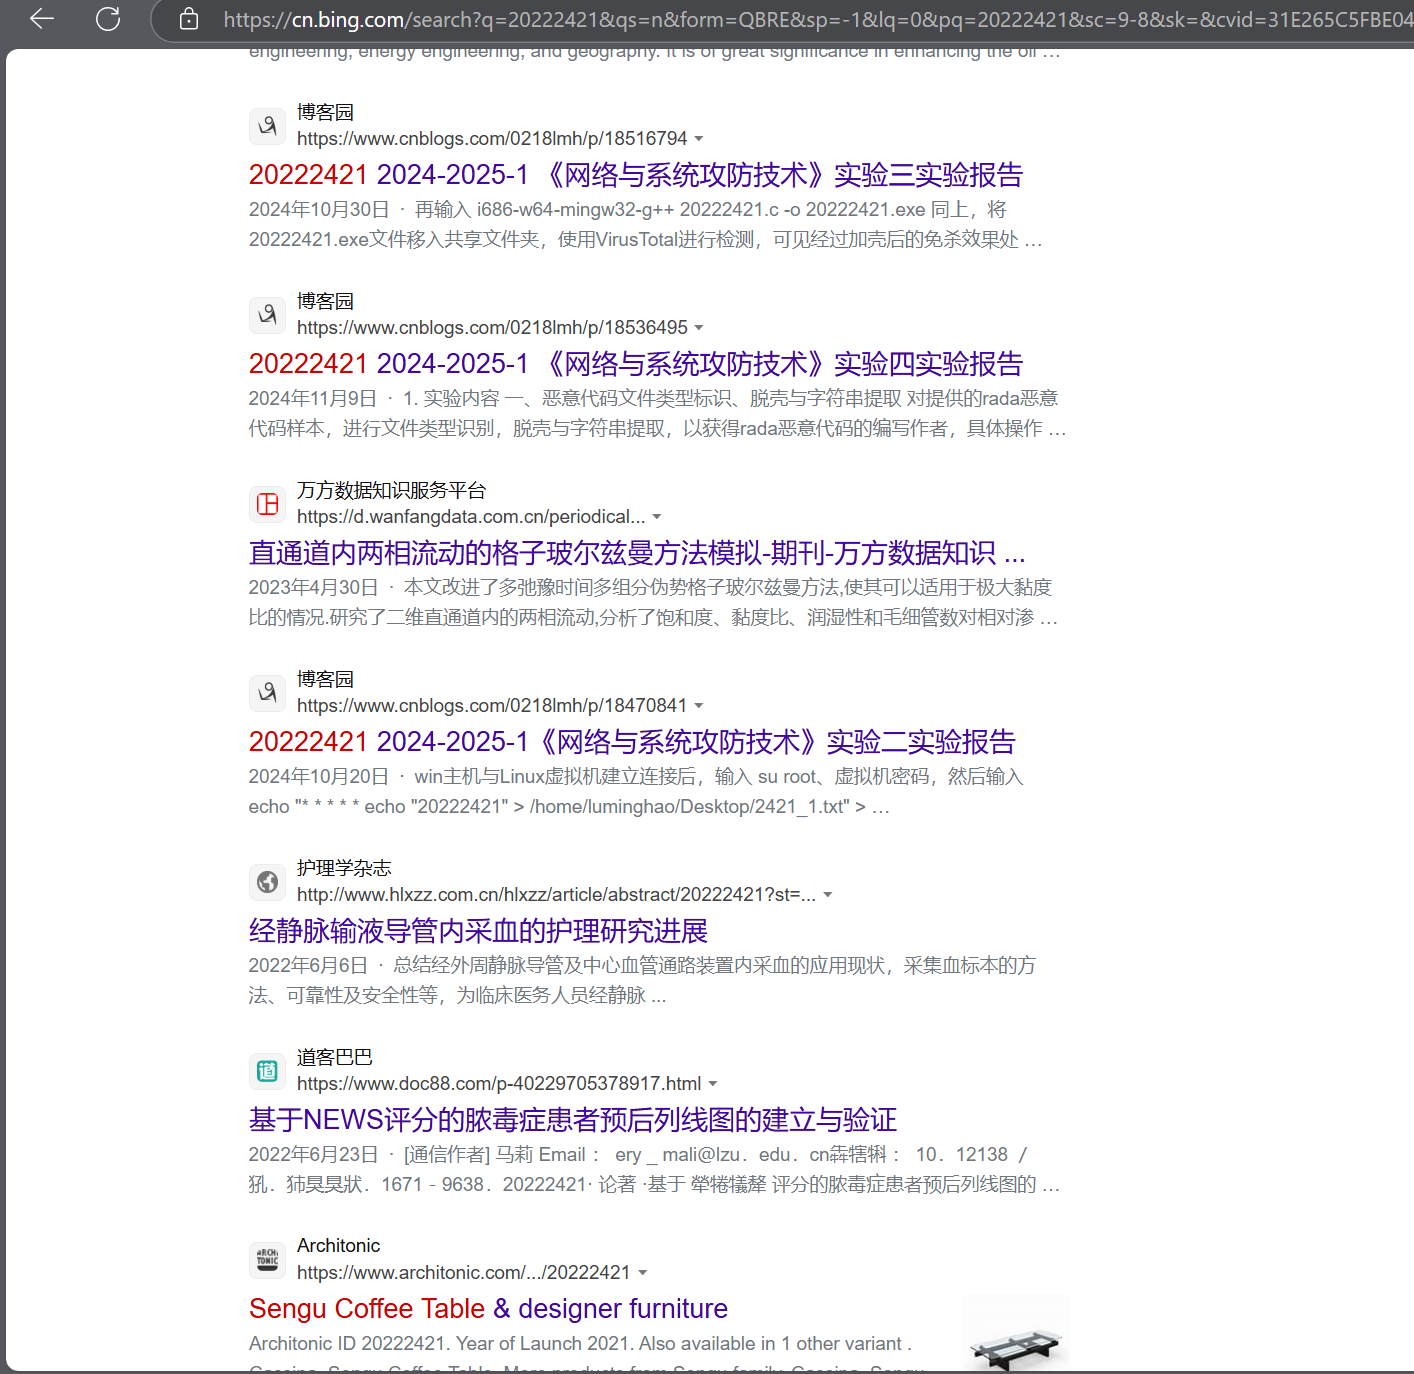Click the 博客园 favicon beside 实验四 result

tap(267, 315)
